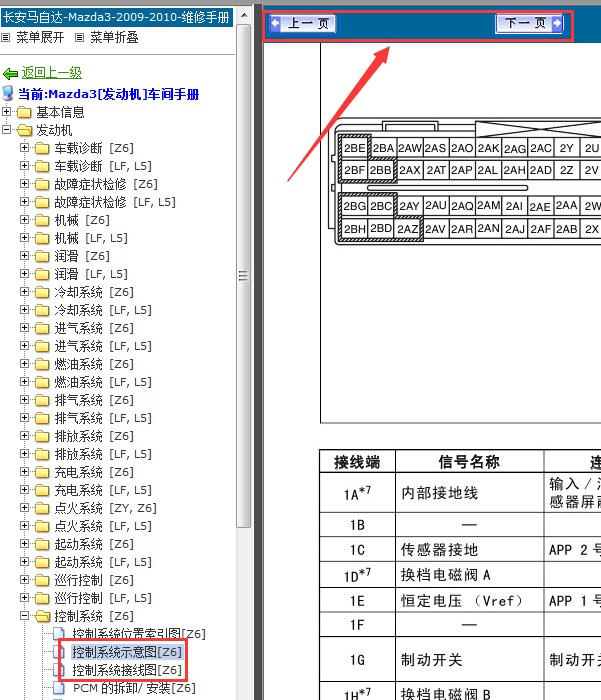Click folder icon for 起动系统 [LF, L5]
The image size is (601, 700).
pos(42,562)
